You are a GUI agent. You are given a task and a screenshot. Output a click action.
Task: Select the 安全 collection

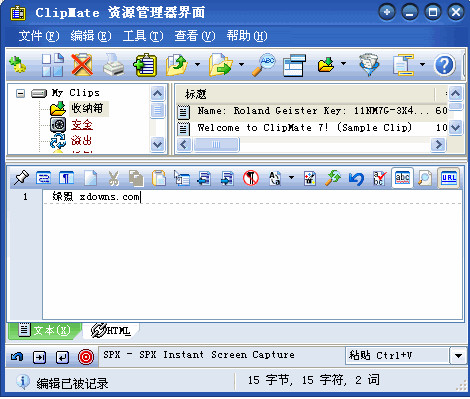click(82, 125)
